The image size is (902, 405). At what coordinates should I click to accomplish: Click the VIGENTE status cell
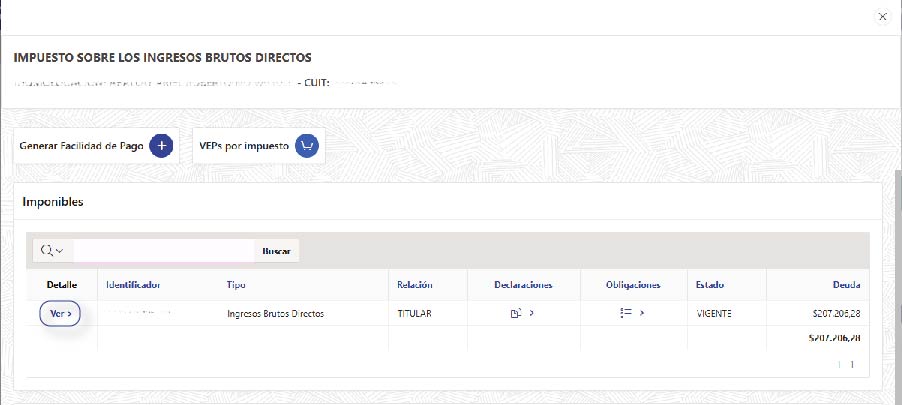tap(714, 314)
